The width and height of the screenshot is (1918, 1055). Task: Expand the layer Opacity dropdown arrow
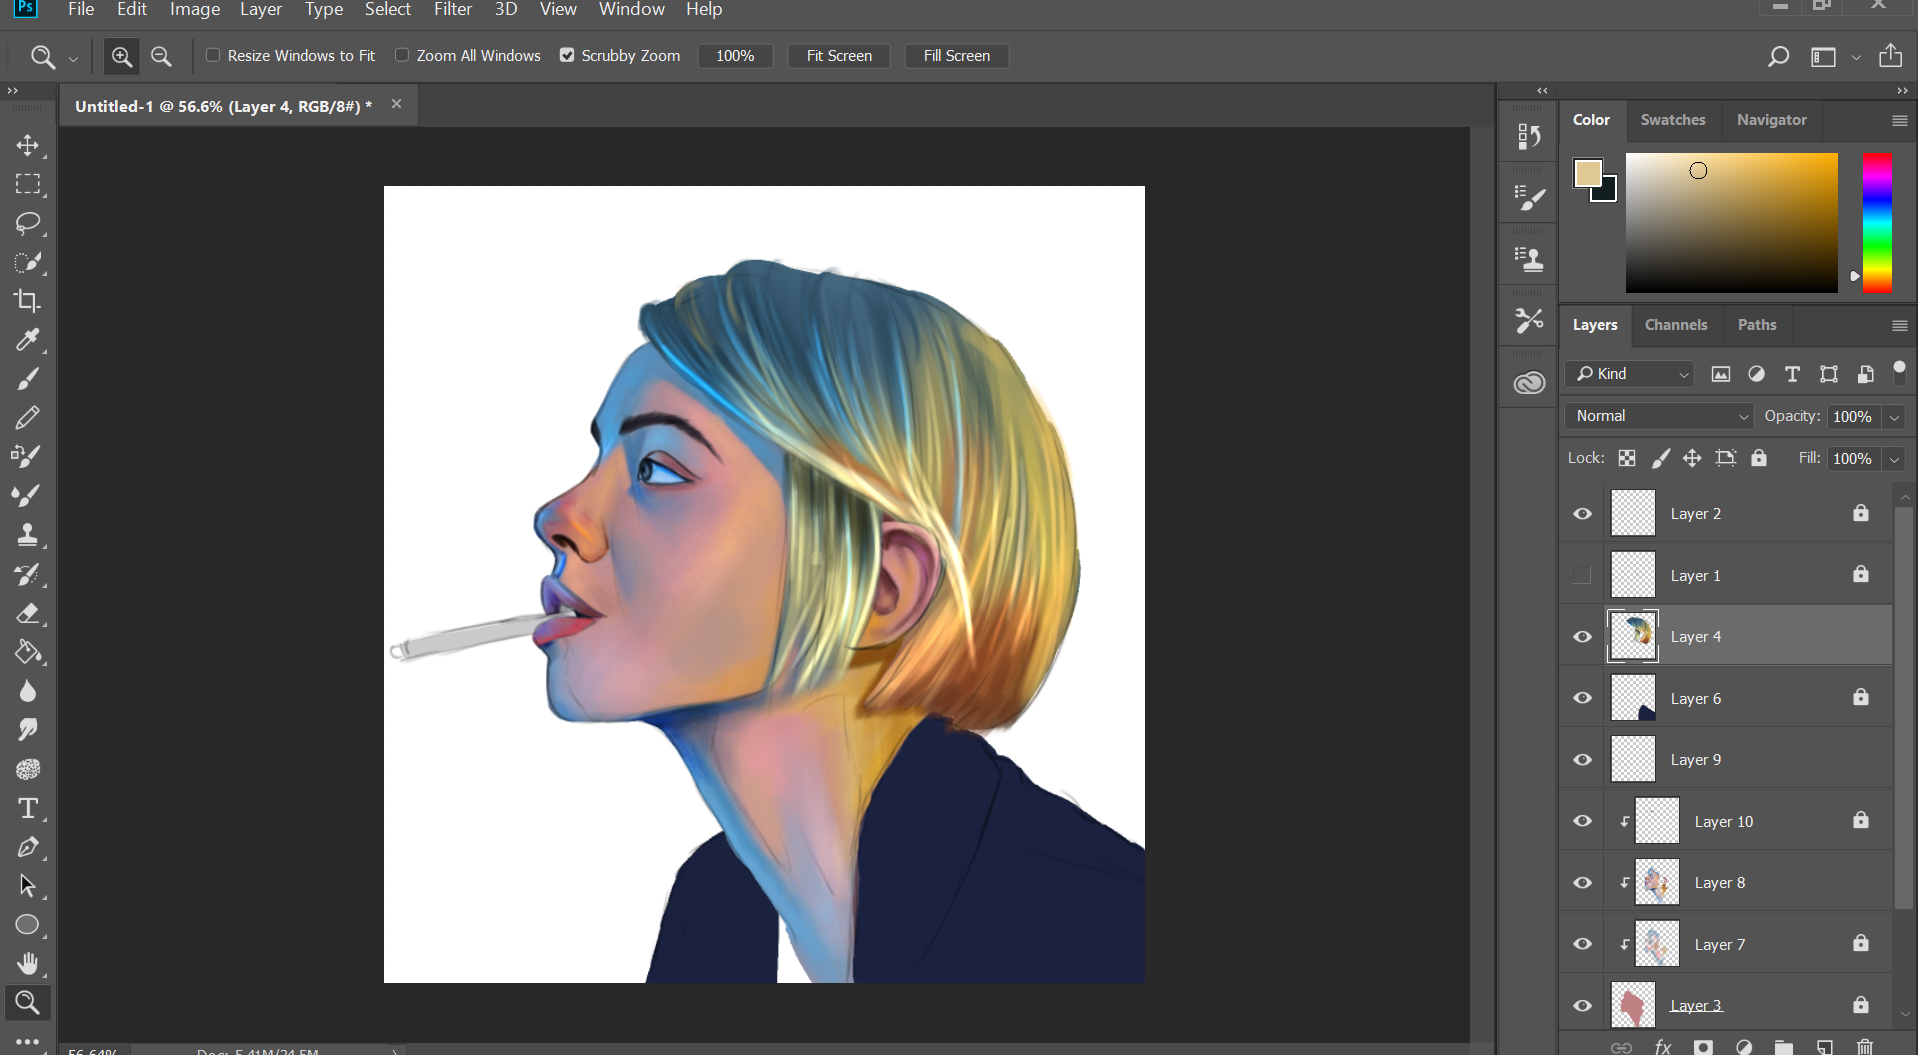1894,417
